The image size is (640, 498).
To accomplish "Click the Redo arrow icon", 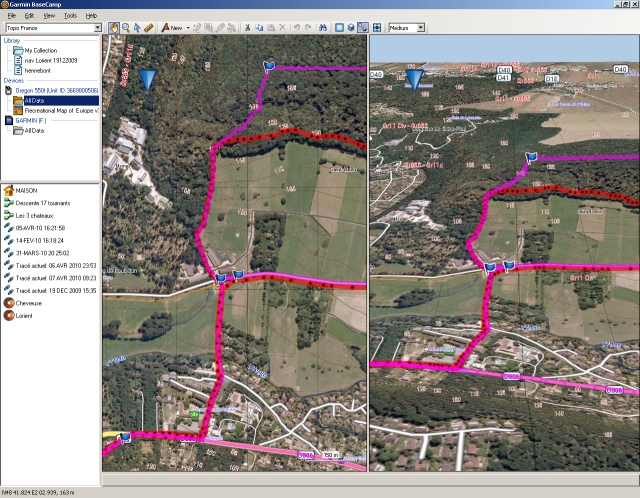I will [x=308, y=28].
